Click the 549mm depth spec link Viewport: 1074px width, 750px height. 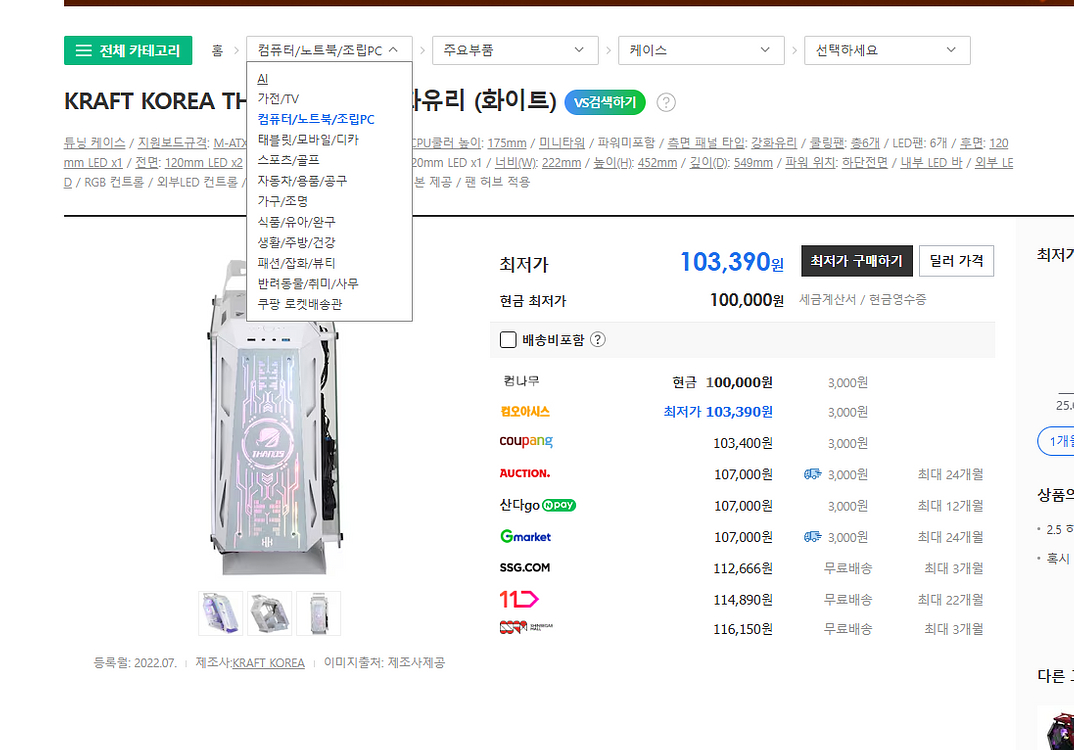753,162
